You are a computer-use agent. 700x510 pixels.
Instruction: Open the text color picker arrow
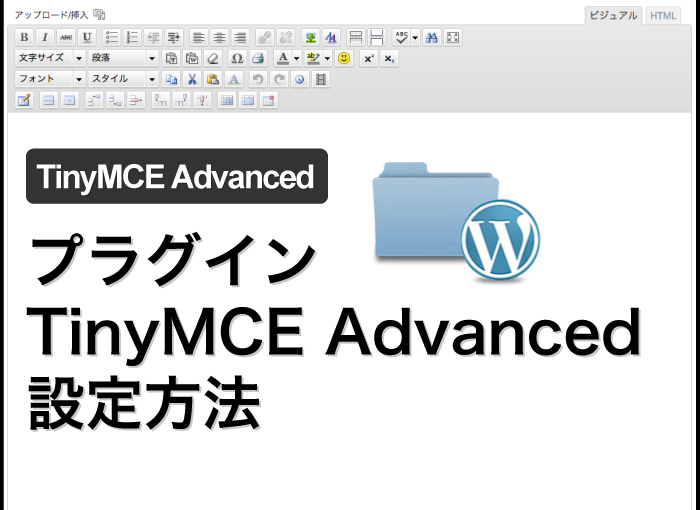(x=296, y=58)
